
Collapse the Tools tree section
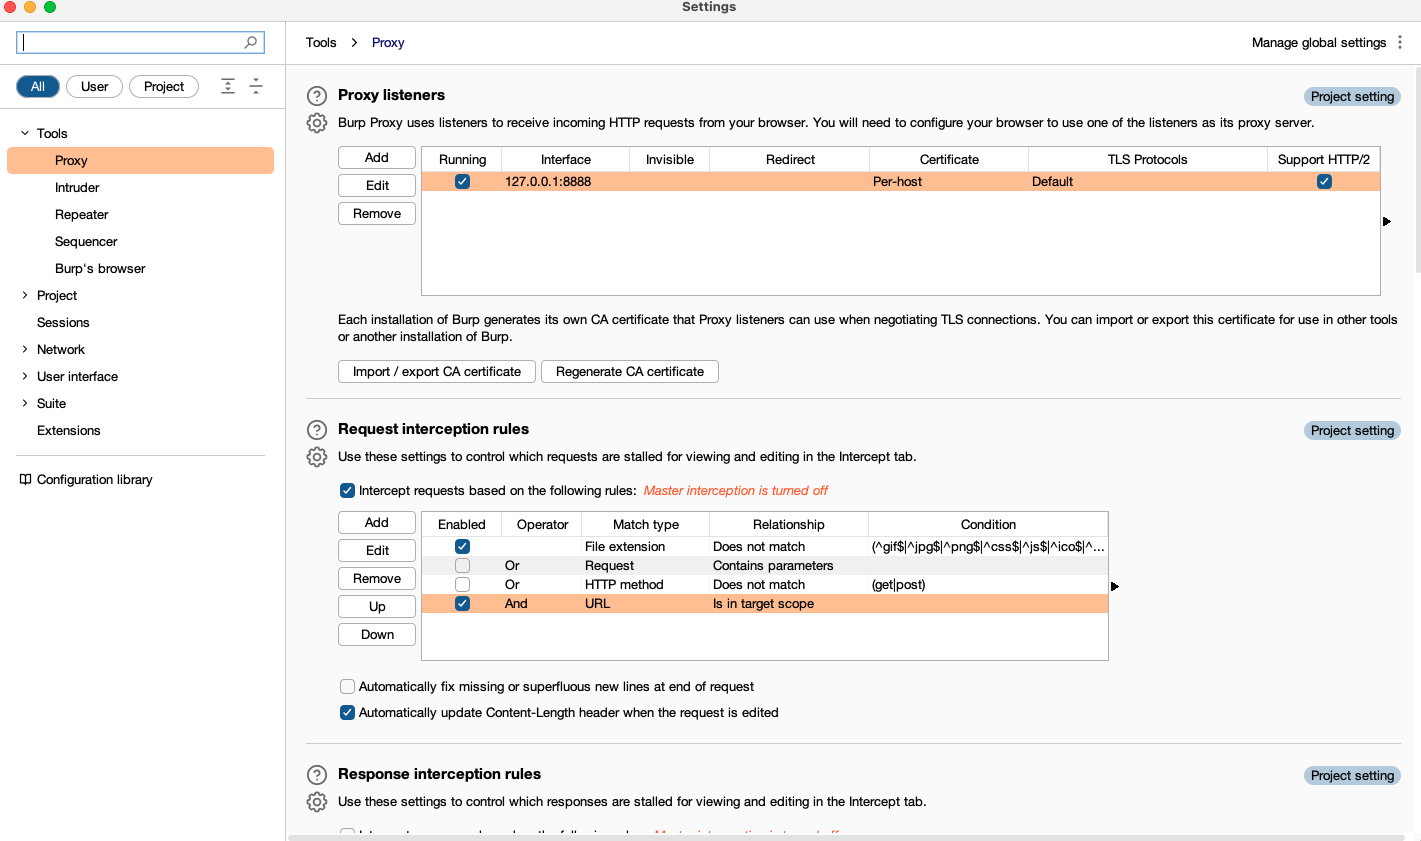coord(25,133)
